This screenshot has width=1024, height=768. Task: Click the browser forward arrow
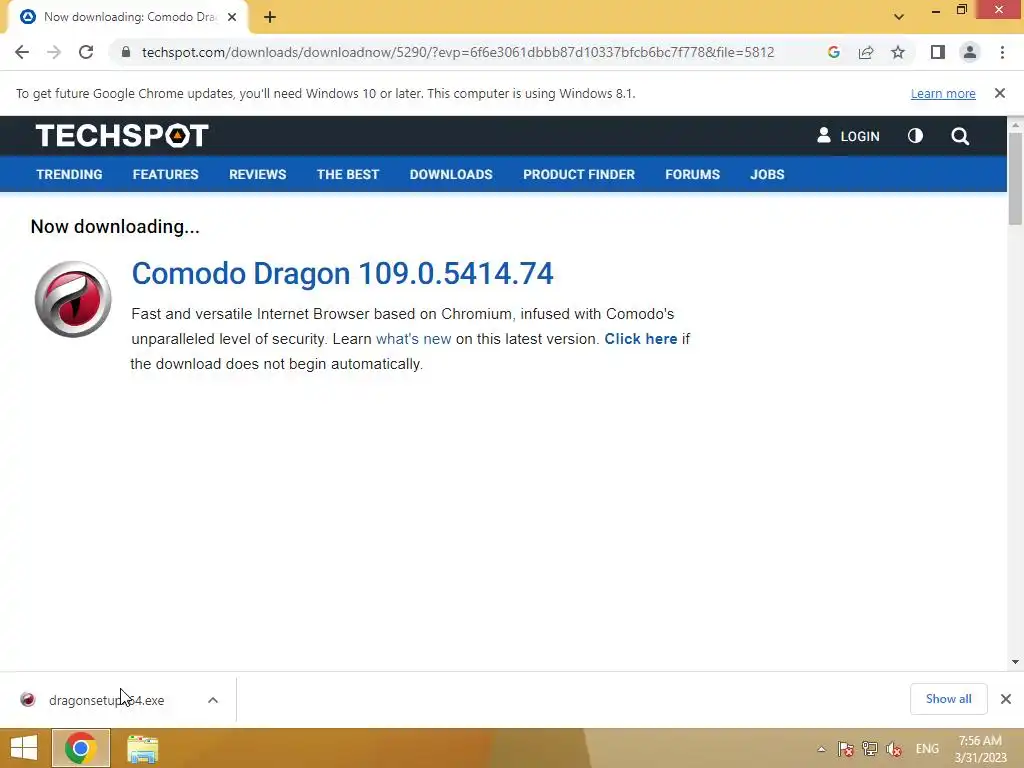[54, 52]
